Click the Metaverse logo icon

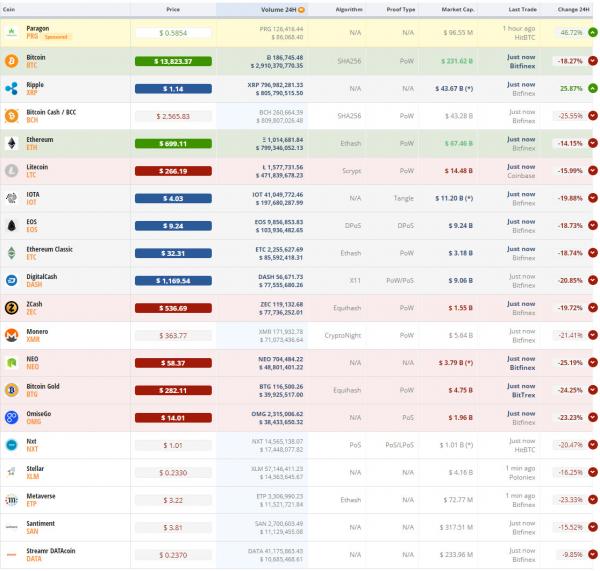tap(11, 500)
